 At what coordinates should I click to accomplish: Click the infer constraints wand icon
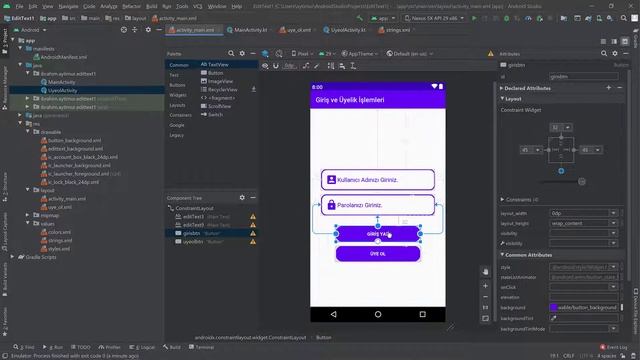click(317, 66)
